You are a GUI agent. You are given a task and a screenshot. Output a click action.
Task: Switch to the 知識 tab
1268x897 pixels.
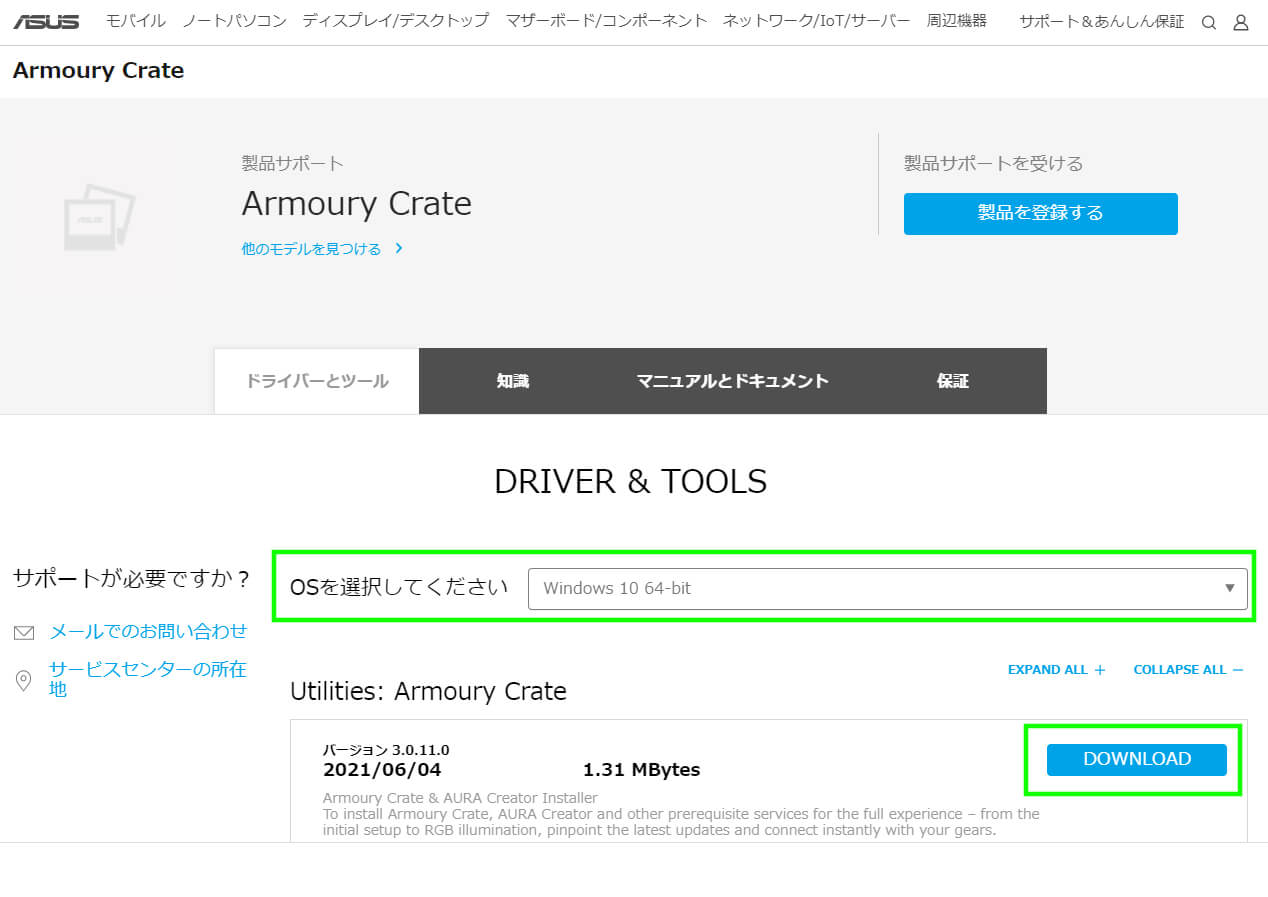pos(513,381)
